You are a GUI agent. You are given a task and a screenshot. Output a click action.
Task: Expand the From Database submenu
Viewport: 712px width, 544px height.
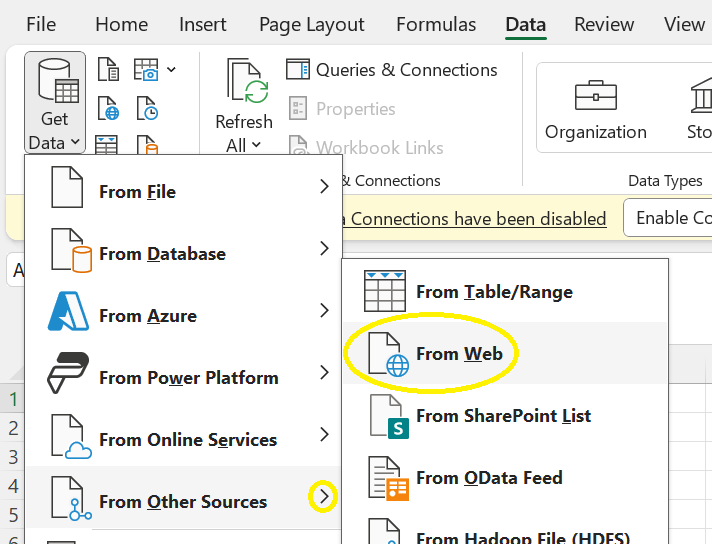coord(183,249)
